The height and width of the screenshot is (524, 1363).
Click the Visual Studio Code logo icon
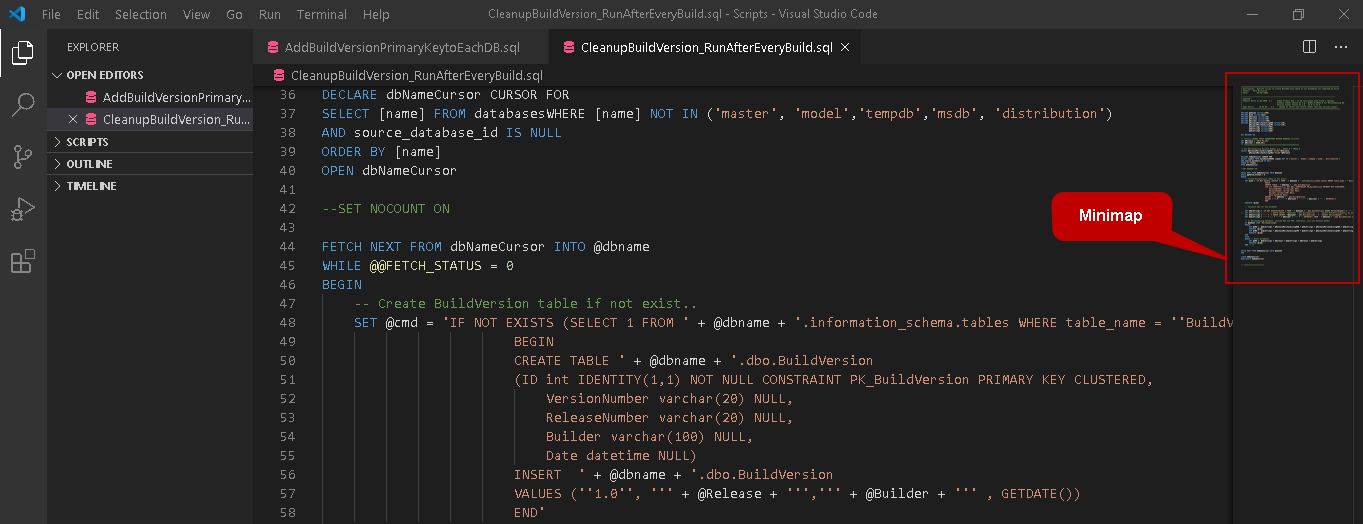[16, 14]
